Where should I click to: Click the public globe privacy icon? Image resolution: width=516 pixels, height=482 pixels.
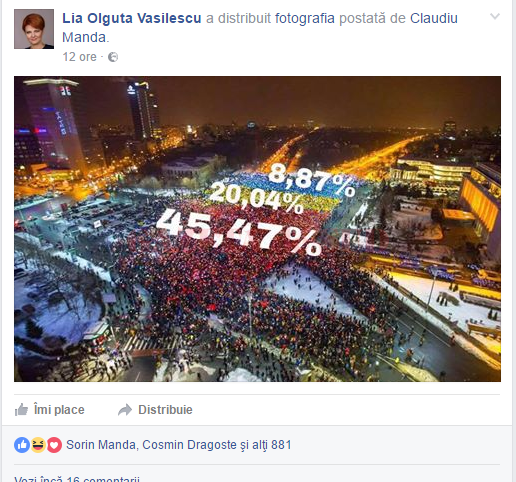point(113,57)
